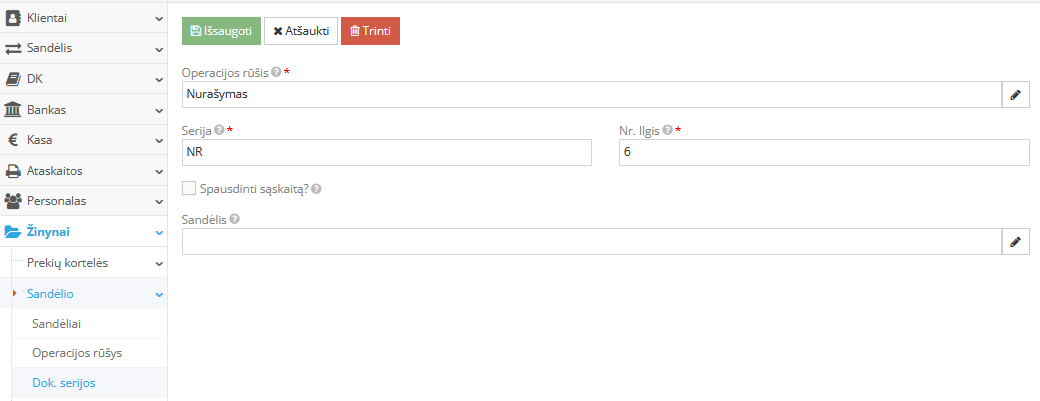Open the Sandėliai submenu item

(x=57, y=324)
